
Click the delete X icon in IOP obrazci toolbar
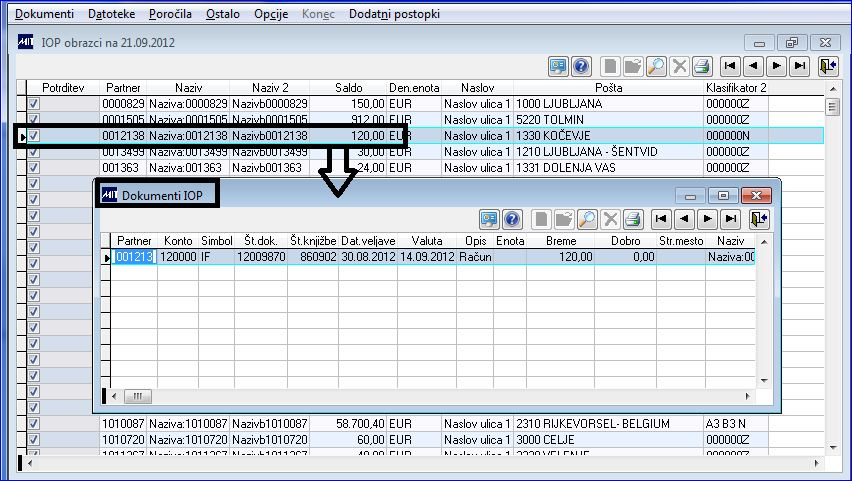point(679,66)
